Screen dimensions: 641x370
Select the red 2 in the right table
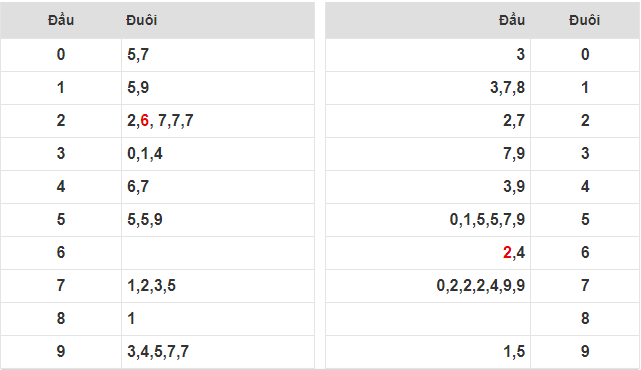tap(507, 253)
